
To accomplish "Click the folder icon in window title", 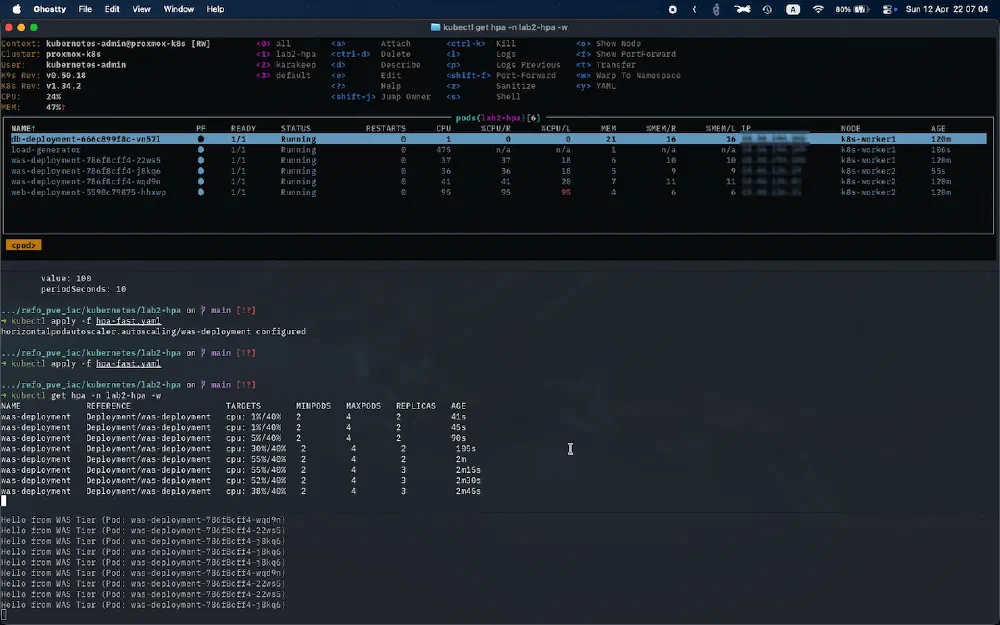I will click(435, 27).
